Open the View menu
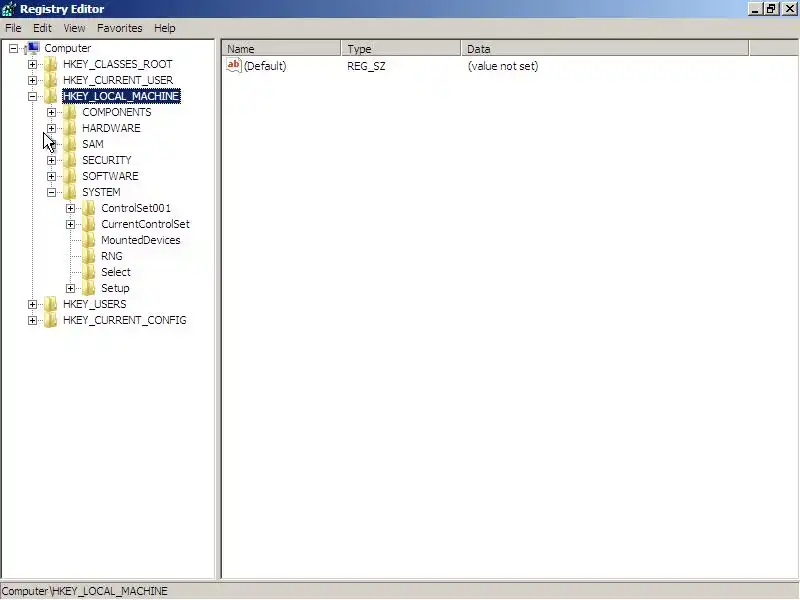 (74, 28)
